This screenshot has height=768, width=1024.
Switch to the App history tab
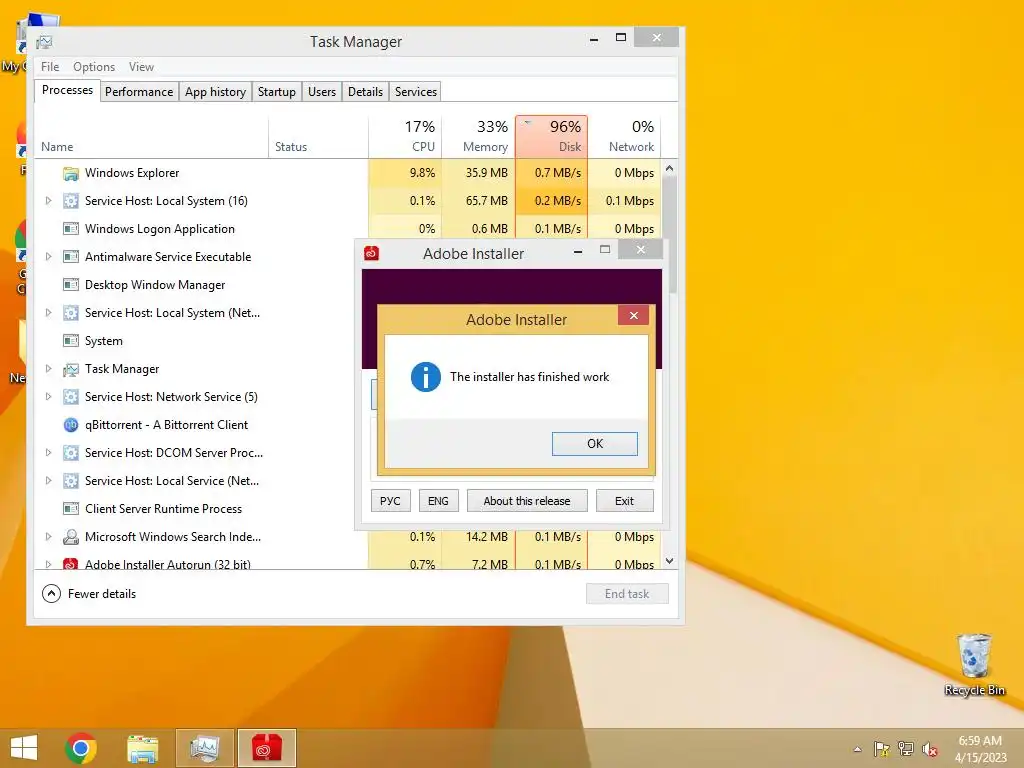click(216, 92)
